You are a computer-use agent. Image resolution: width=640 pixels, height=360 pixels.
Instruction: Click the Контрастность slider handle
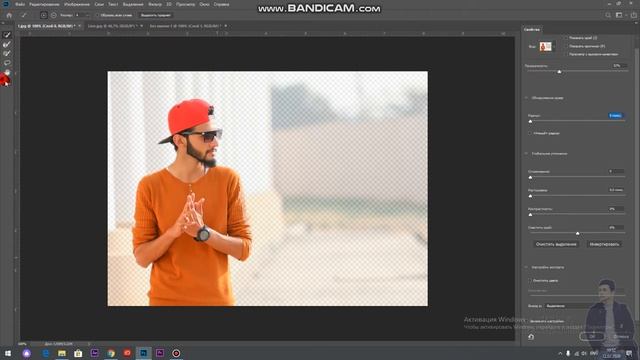pos(530,214)
